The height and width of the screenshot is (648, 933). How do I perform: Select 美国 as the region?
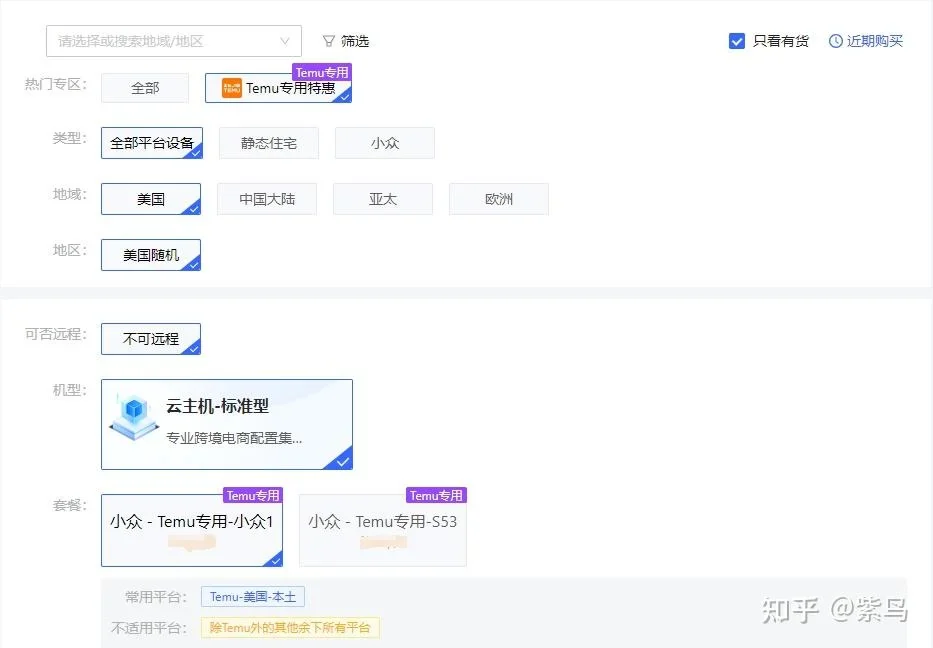[x=151, y=199]
